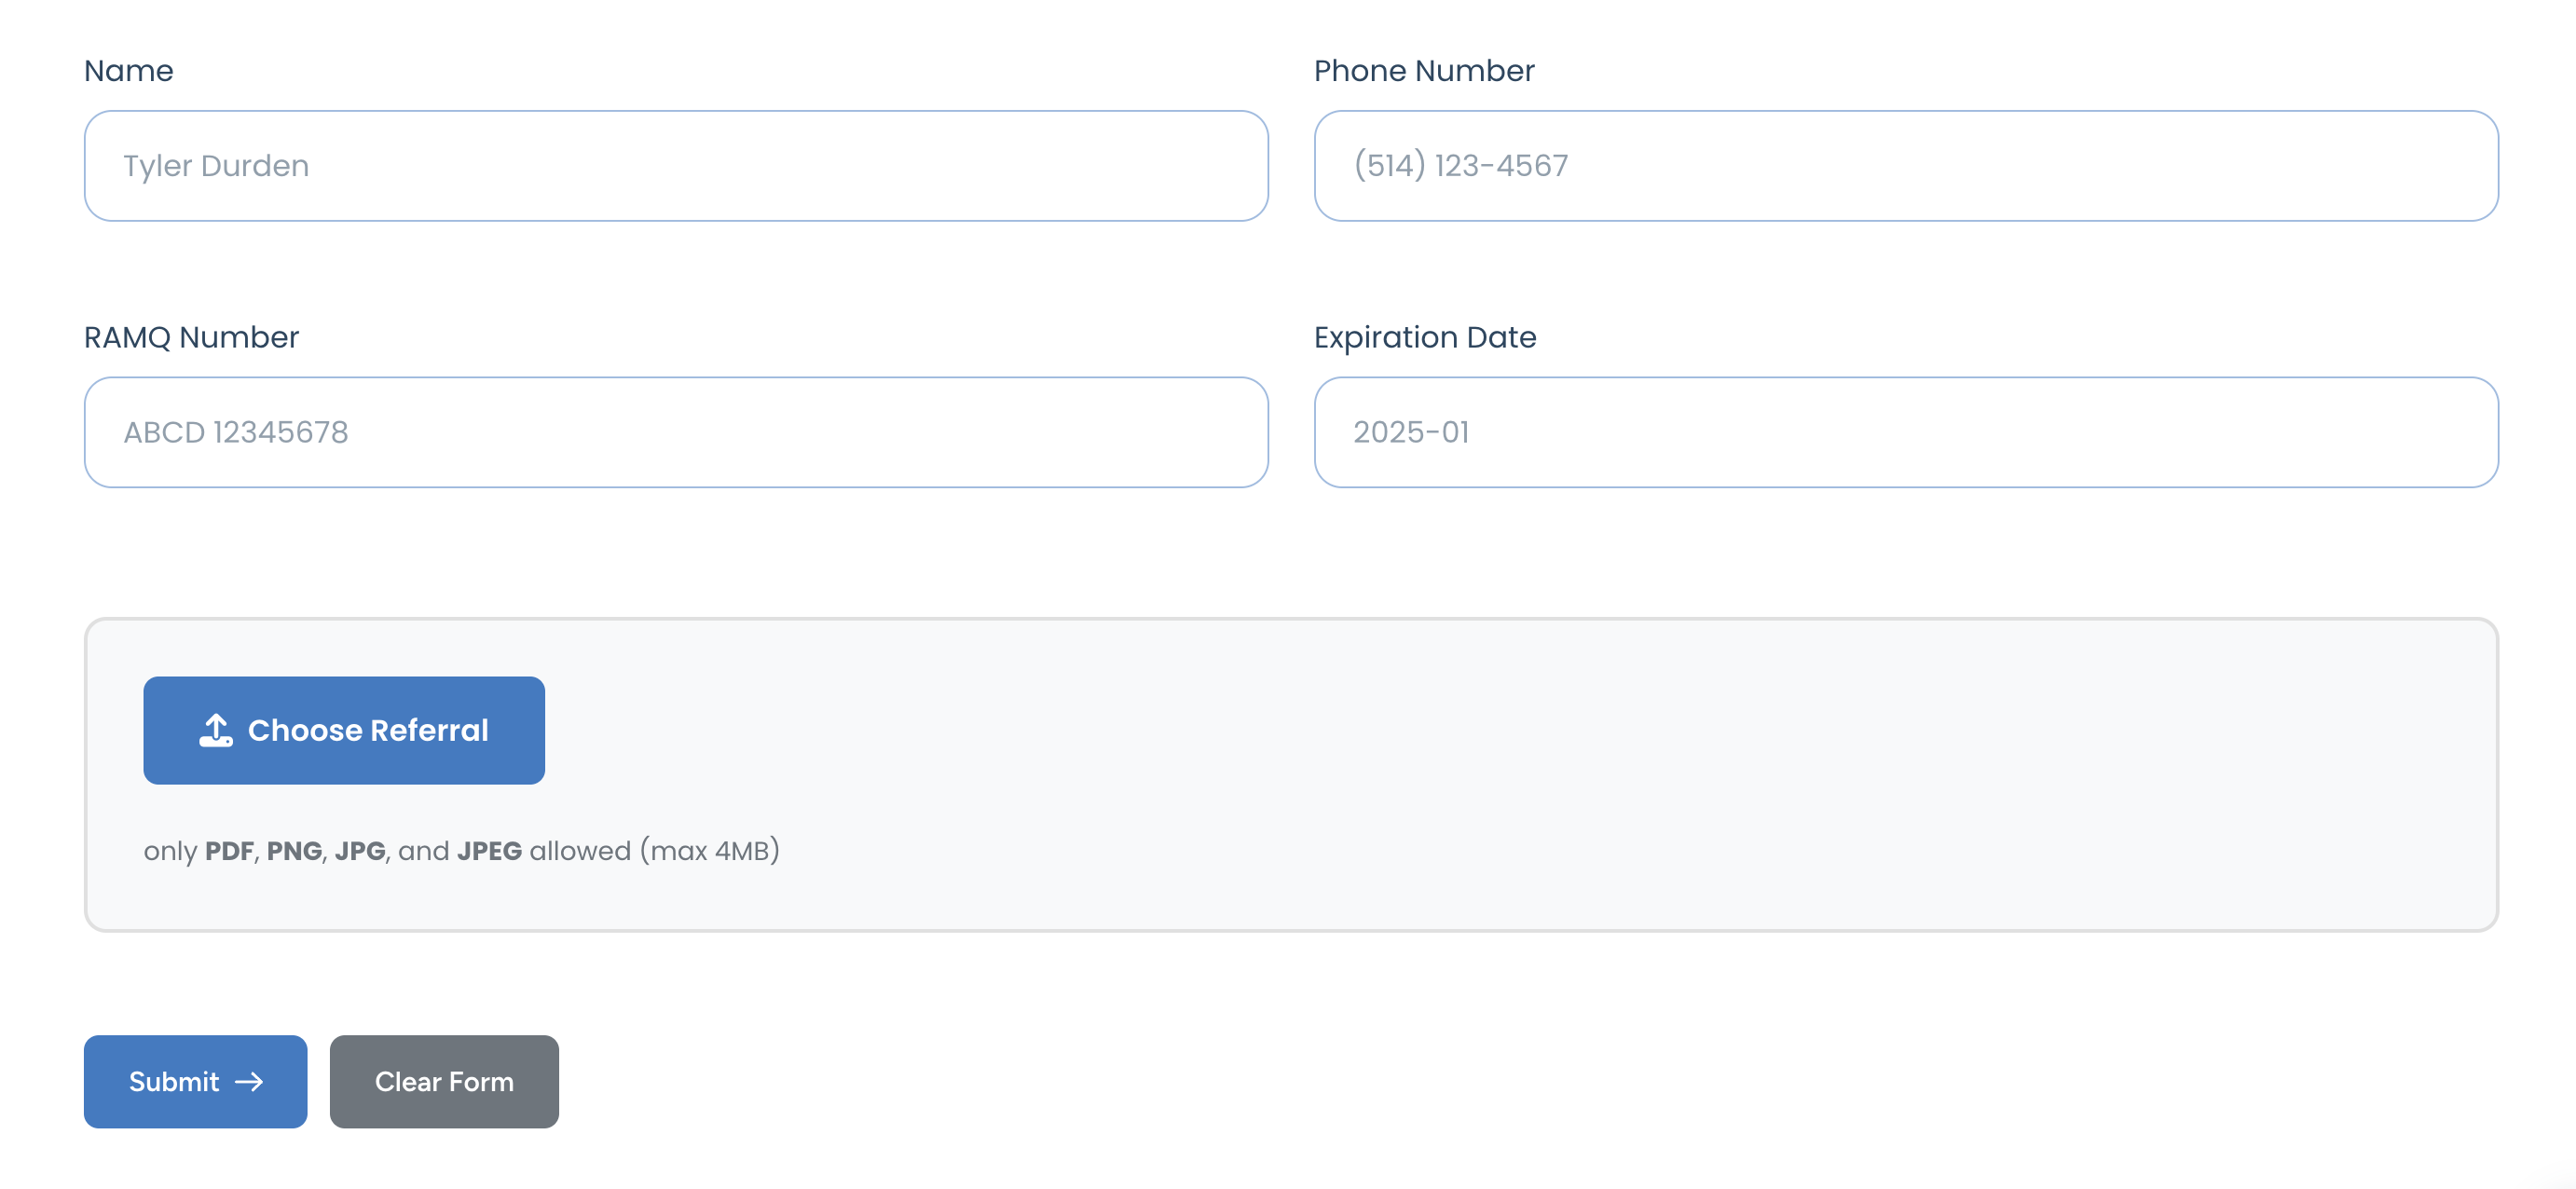Click the Phone Number label
The width and height of the screenshot is (2576, 1189).
1424,70
